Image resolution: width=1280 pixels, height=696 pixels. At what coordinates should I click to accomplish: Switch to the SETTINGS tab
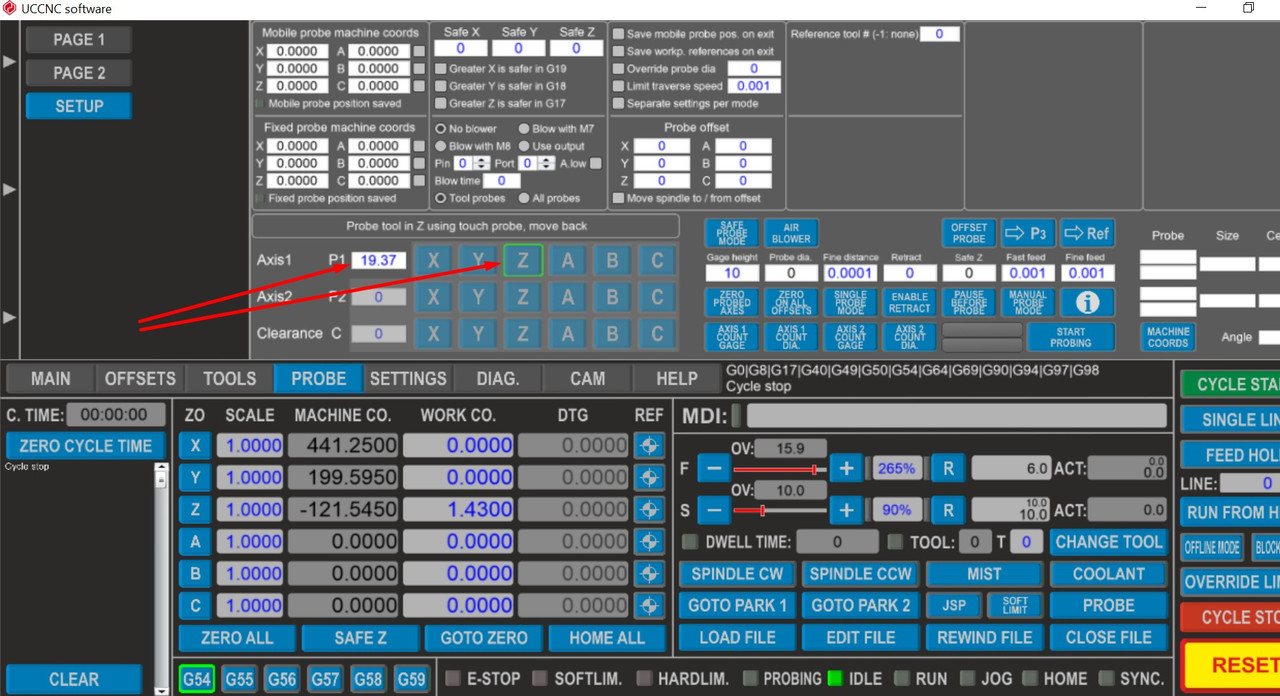(408, 379)
